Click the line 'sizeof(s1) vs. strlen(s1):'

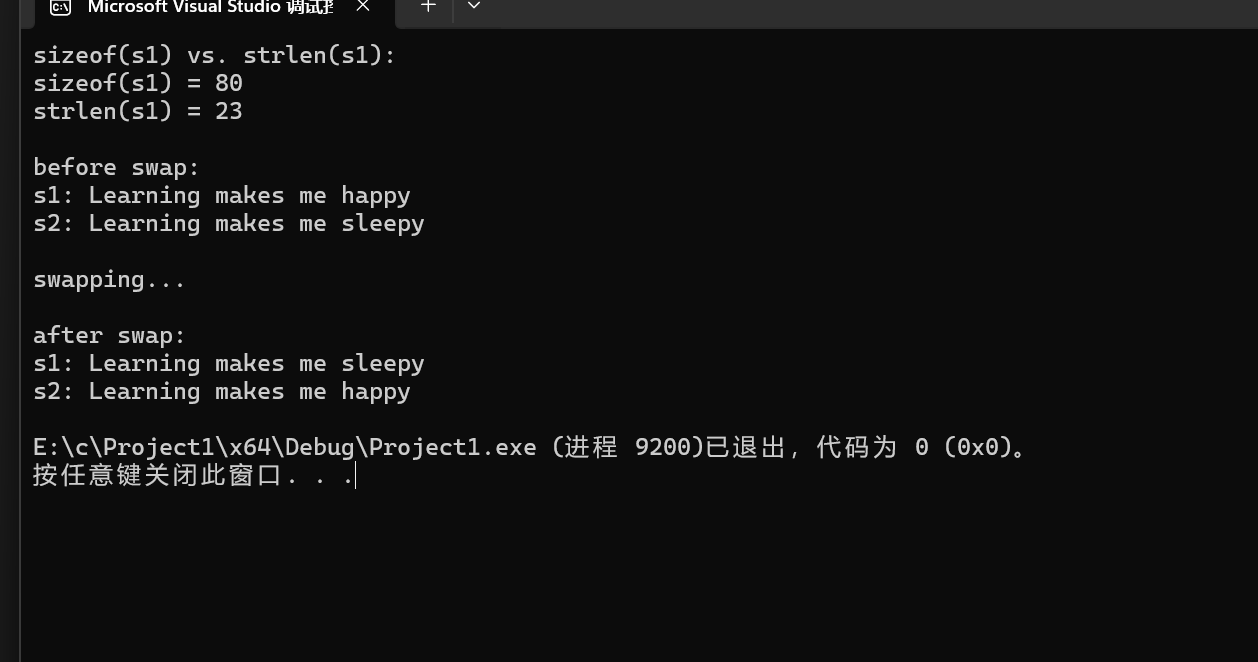click(x=215, y=55)
